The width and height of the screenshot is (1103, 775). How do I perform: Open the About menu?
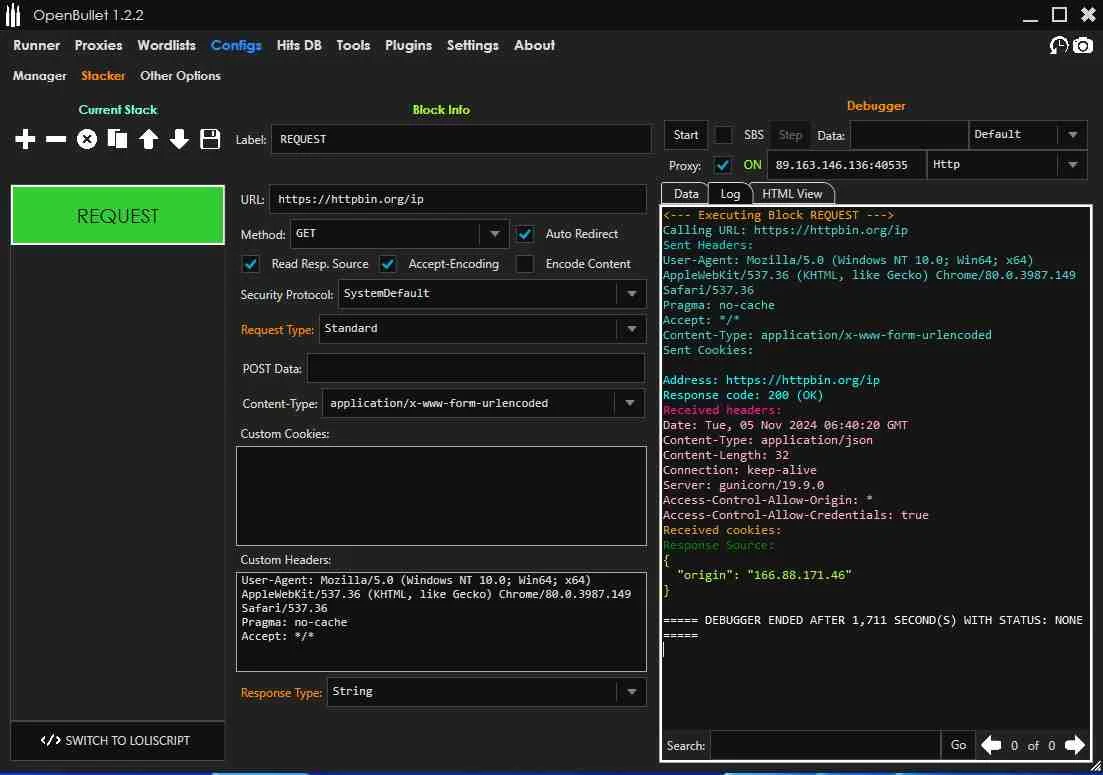(x=534, y=45)
